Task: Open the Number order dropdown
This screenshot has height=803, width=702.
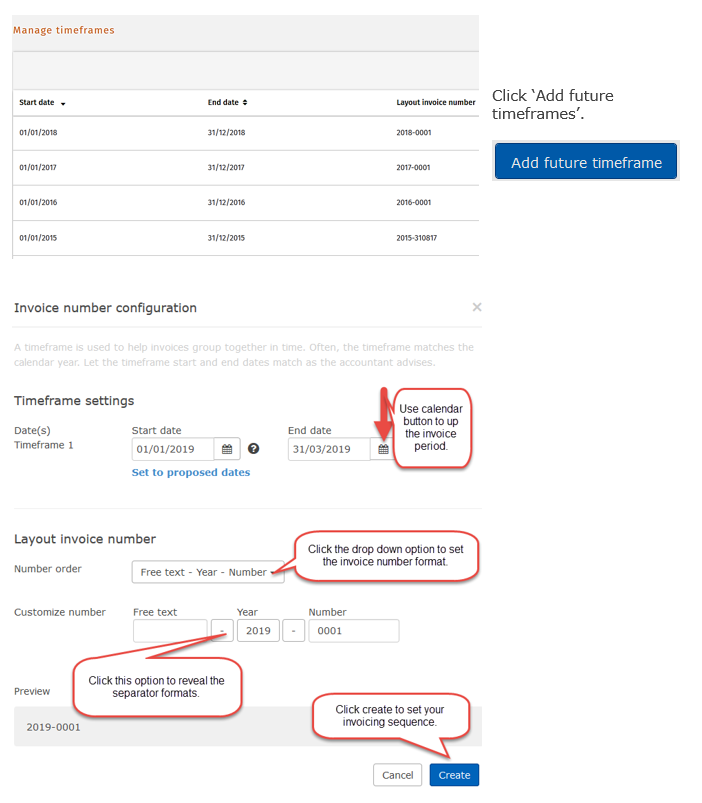Action: [x=208, y=572]
